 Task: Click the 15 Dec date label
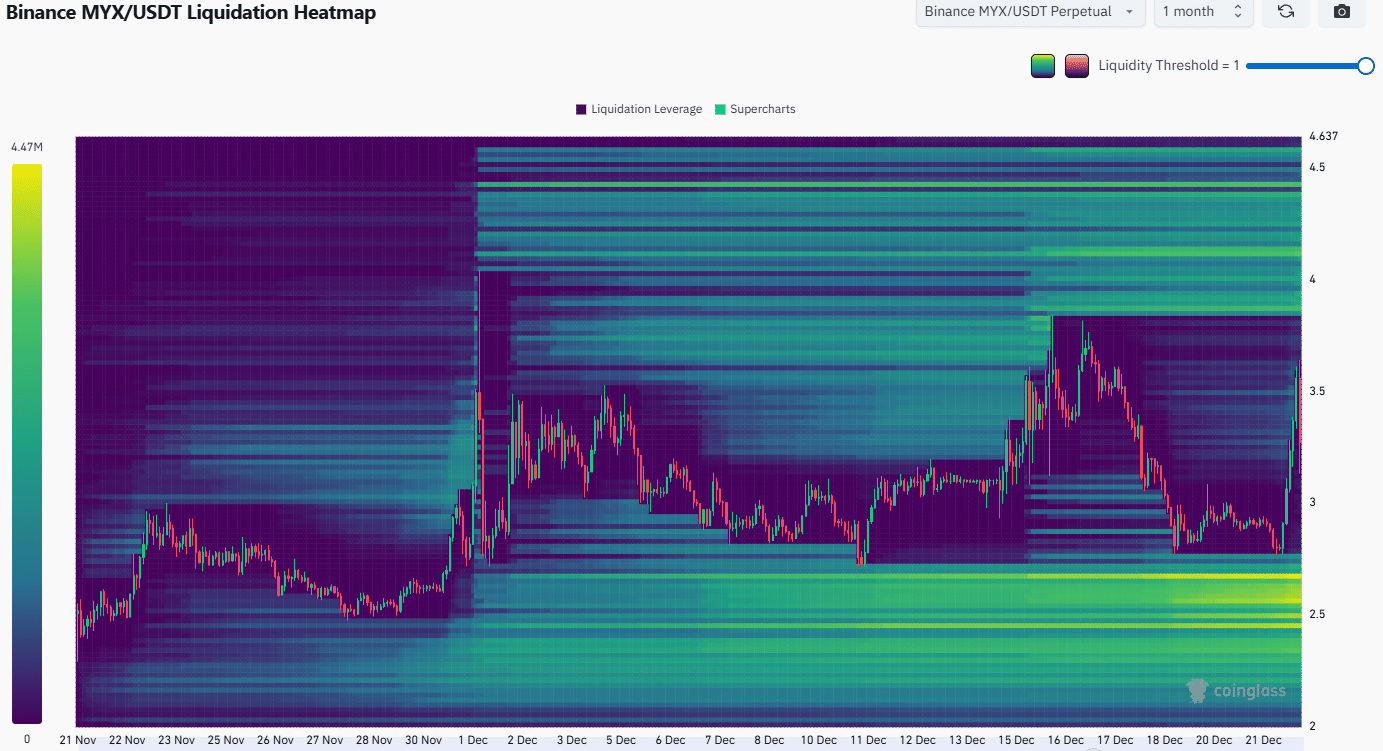click(x=1017, y=741)
